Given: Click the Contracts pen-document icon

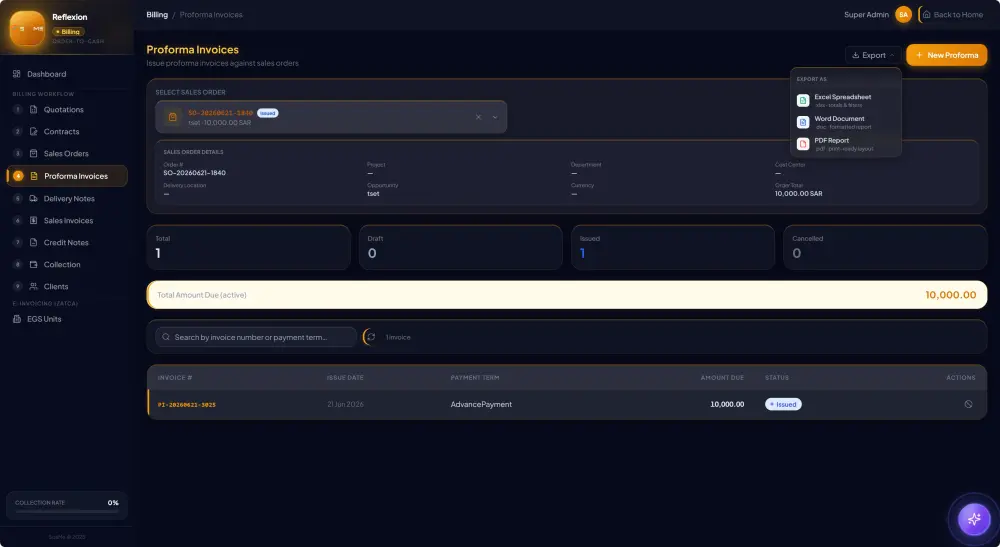Looking at the screenshot, I should pos(34,131).
